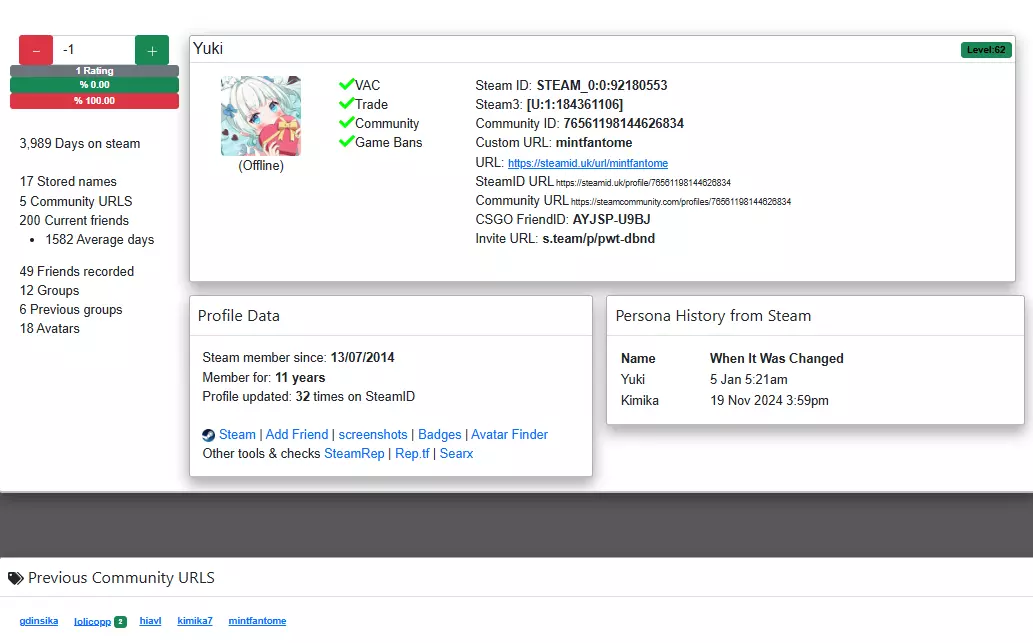
Task: Select the Community ID 76561198144626834
Action: 623,124
